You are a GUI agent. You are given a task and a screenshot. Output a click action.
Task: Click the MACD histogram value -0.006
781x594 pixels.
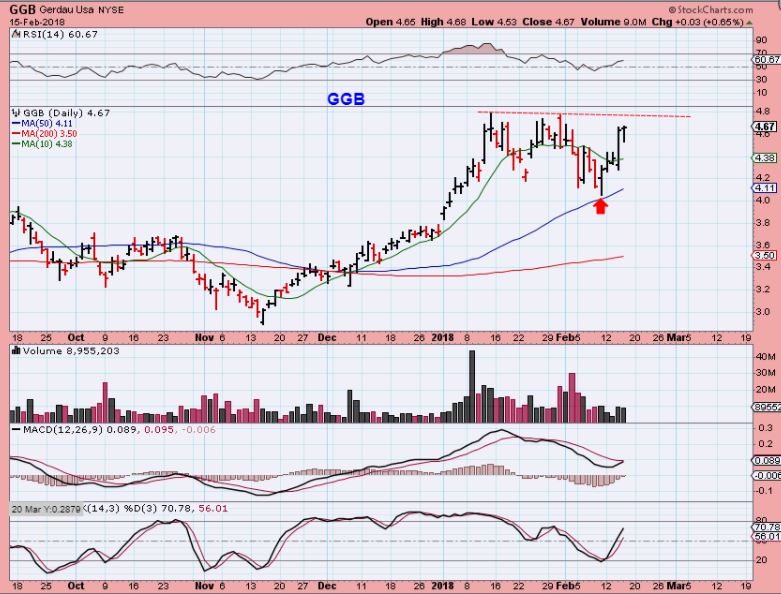pos(198,429)
